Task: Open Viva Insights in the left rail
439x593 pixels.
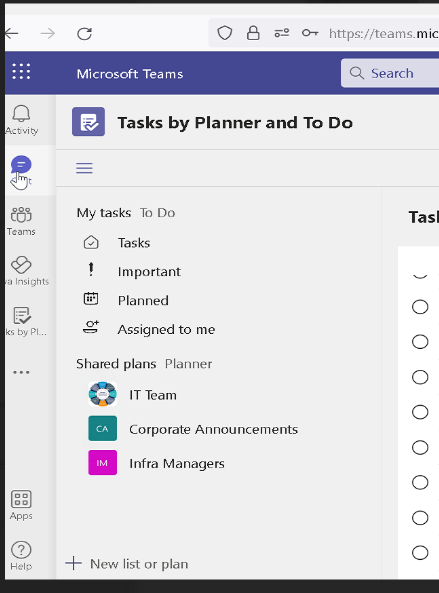Action: coord(26,271)
